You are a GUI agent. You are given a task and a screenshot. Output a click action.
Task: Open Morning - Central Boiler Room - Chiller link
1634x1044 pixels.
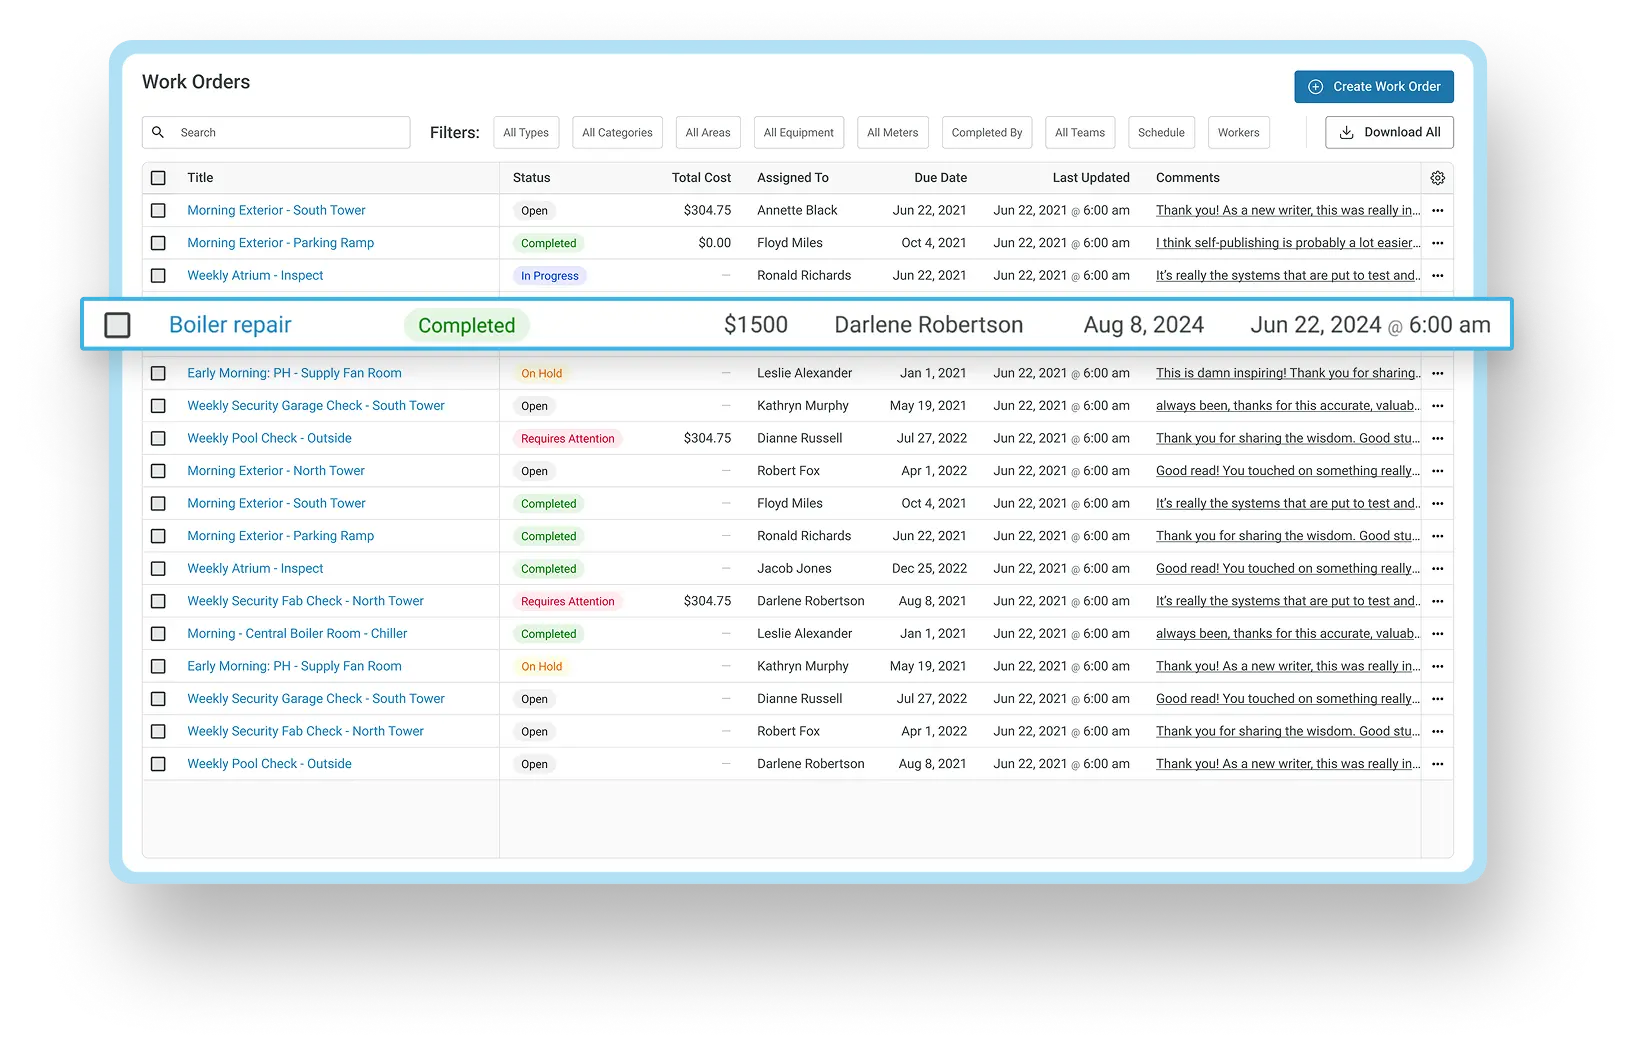[297, 634]
